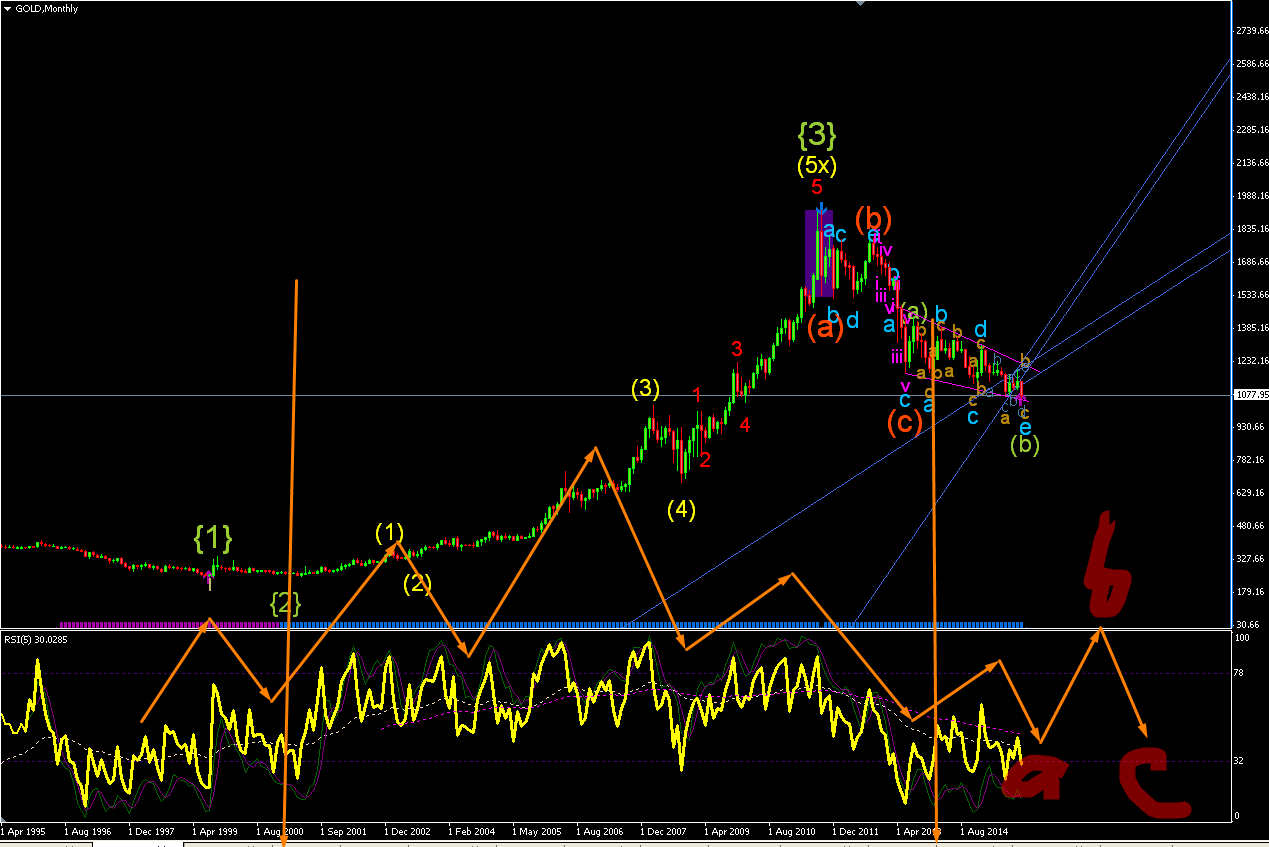1269x847 pixels.
Task: Select the yellow (1) wave label
Action: (x=390, y=531)
